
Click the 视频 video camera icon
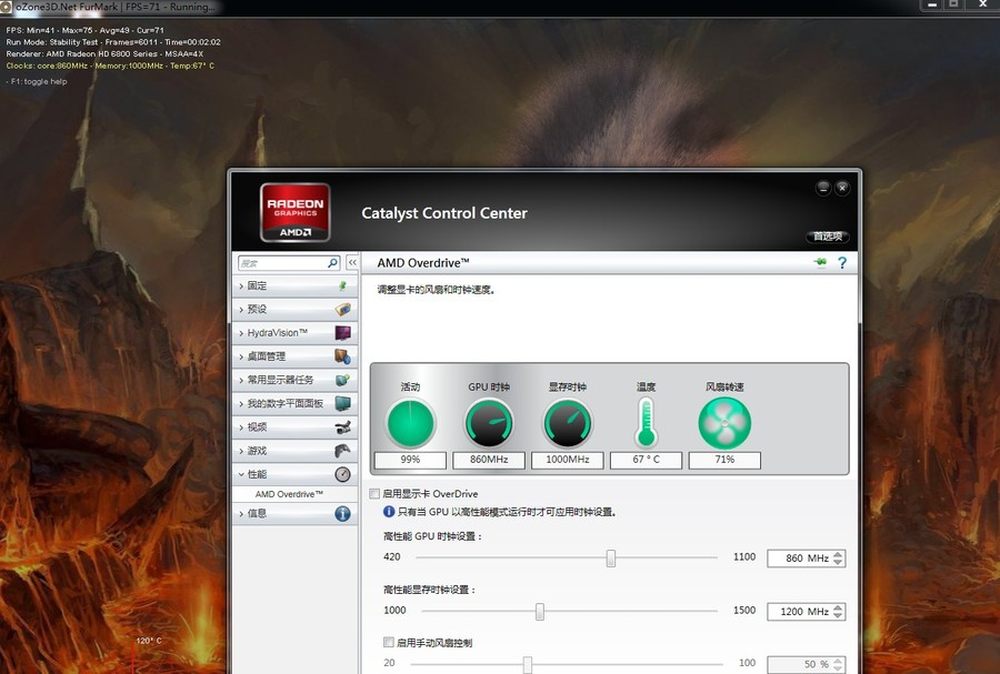tap(342, 427)
